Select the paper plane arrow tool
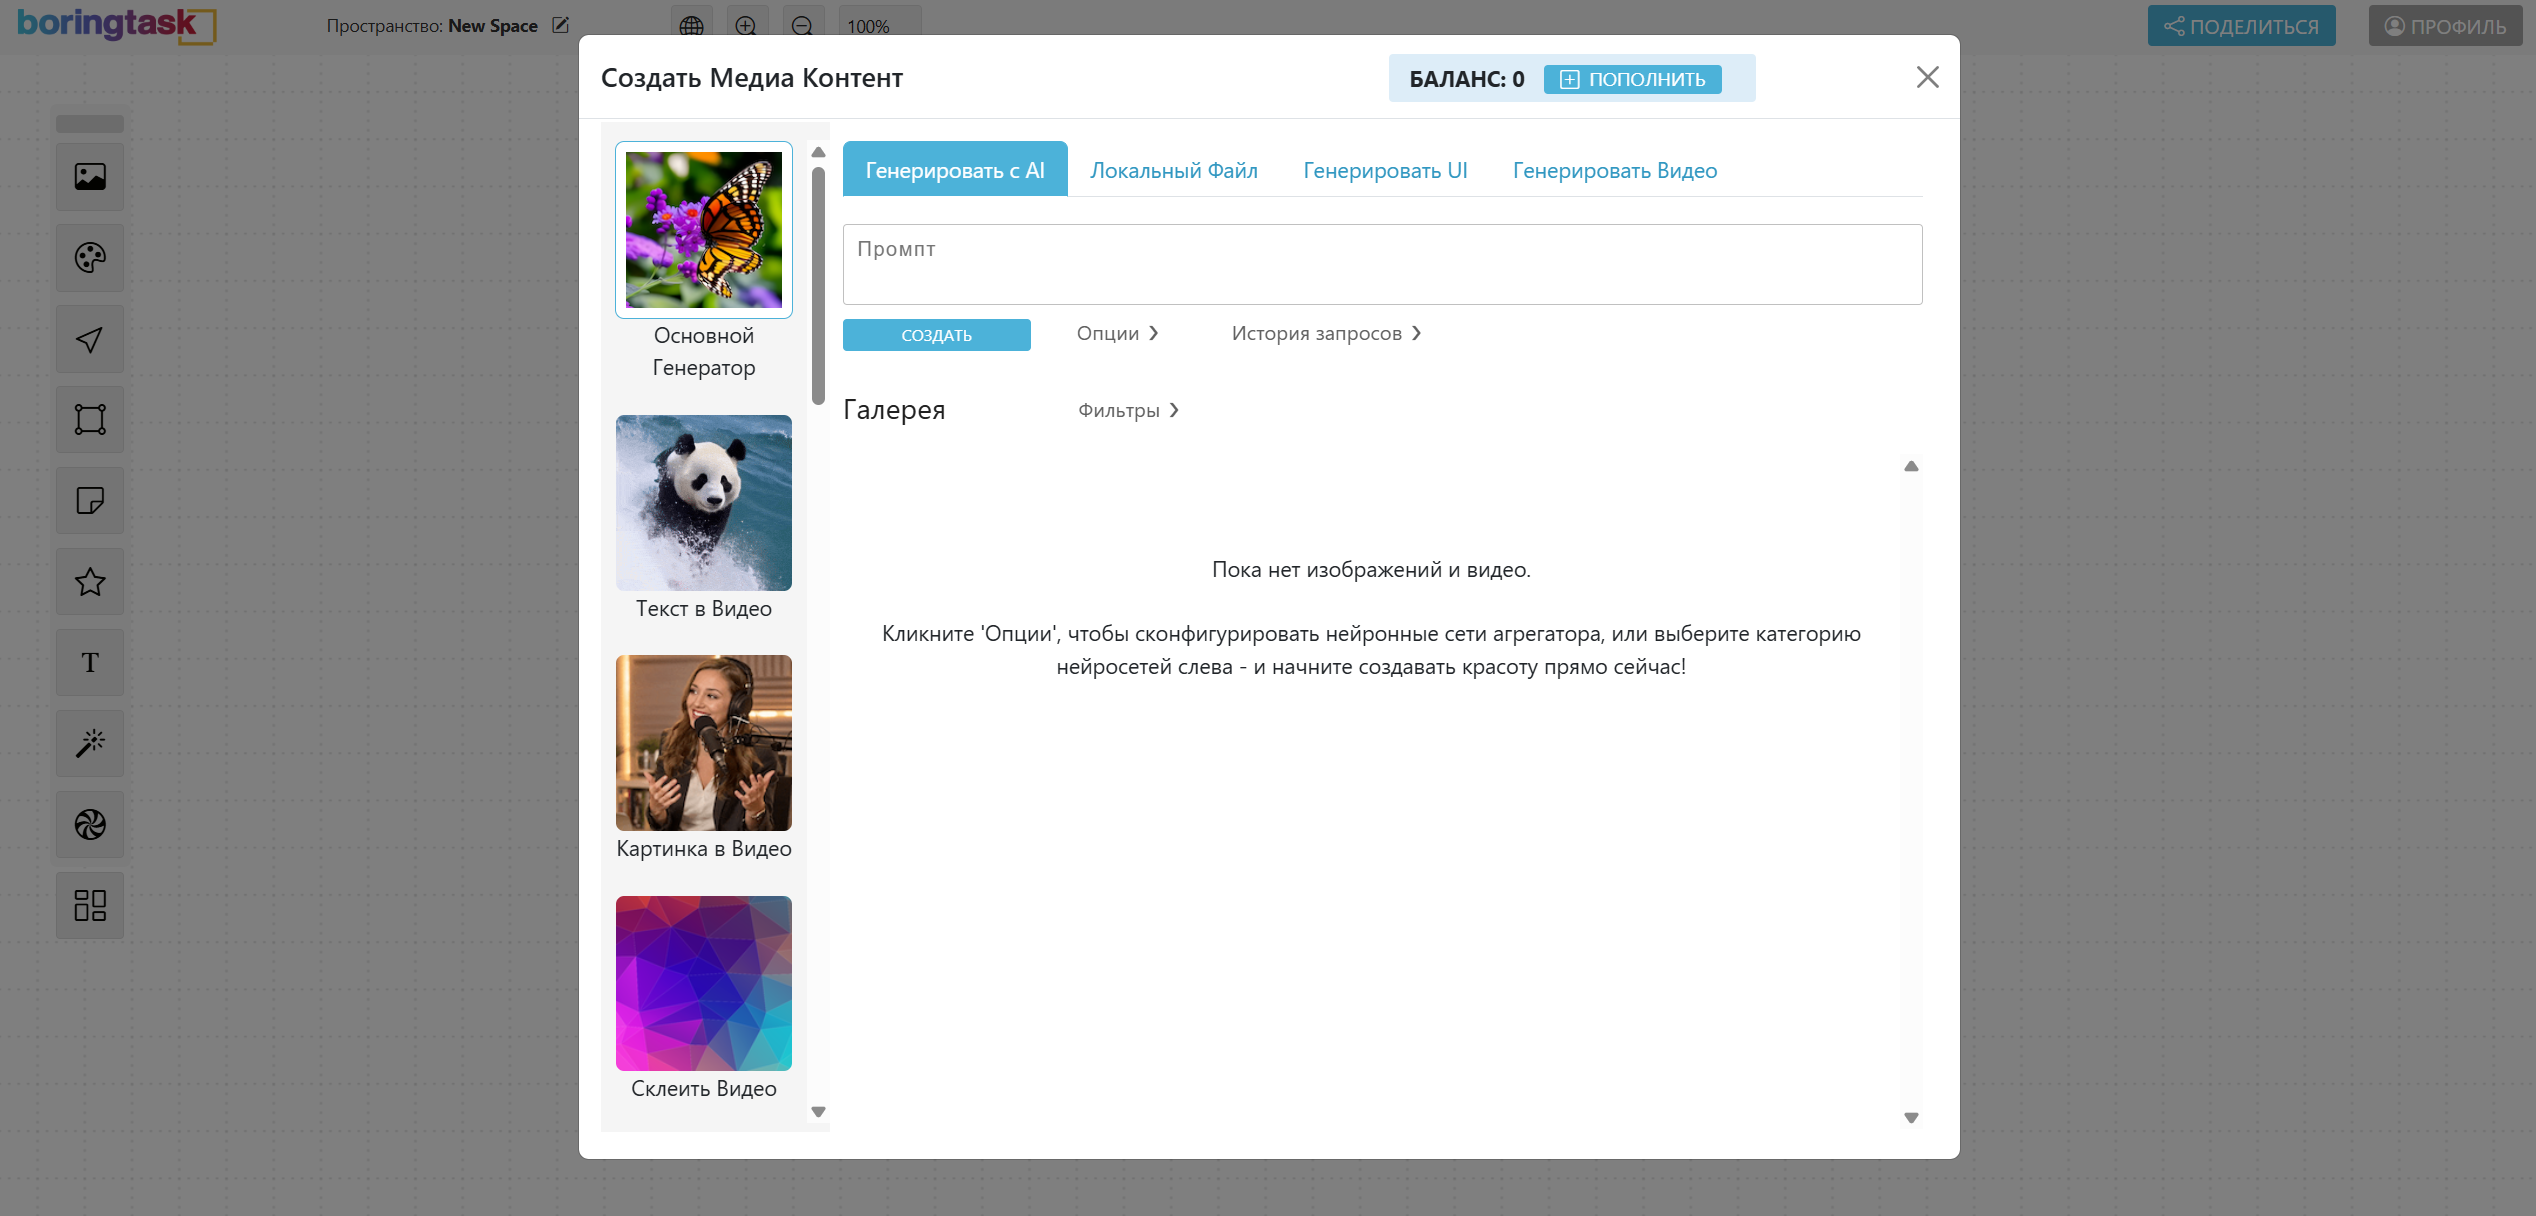 point(90,339)
